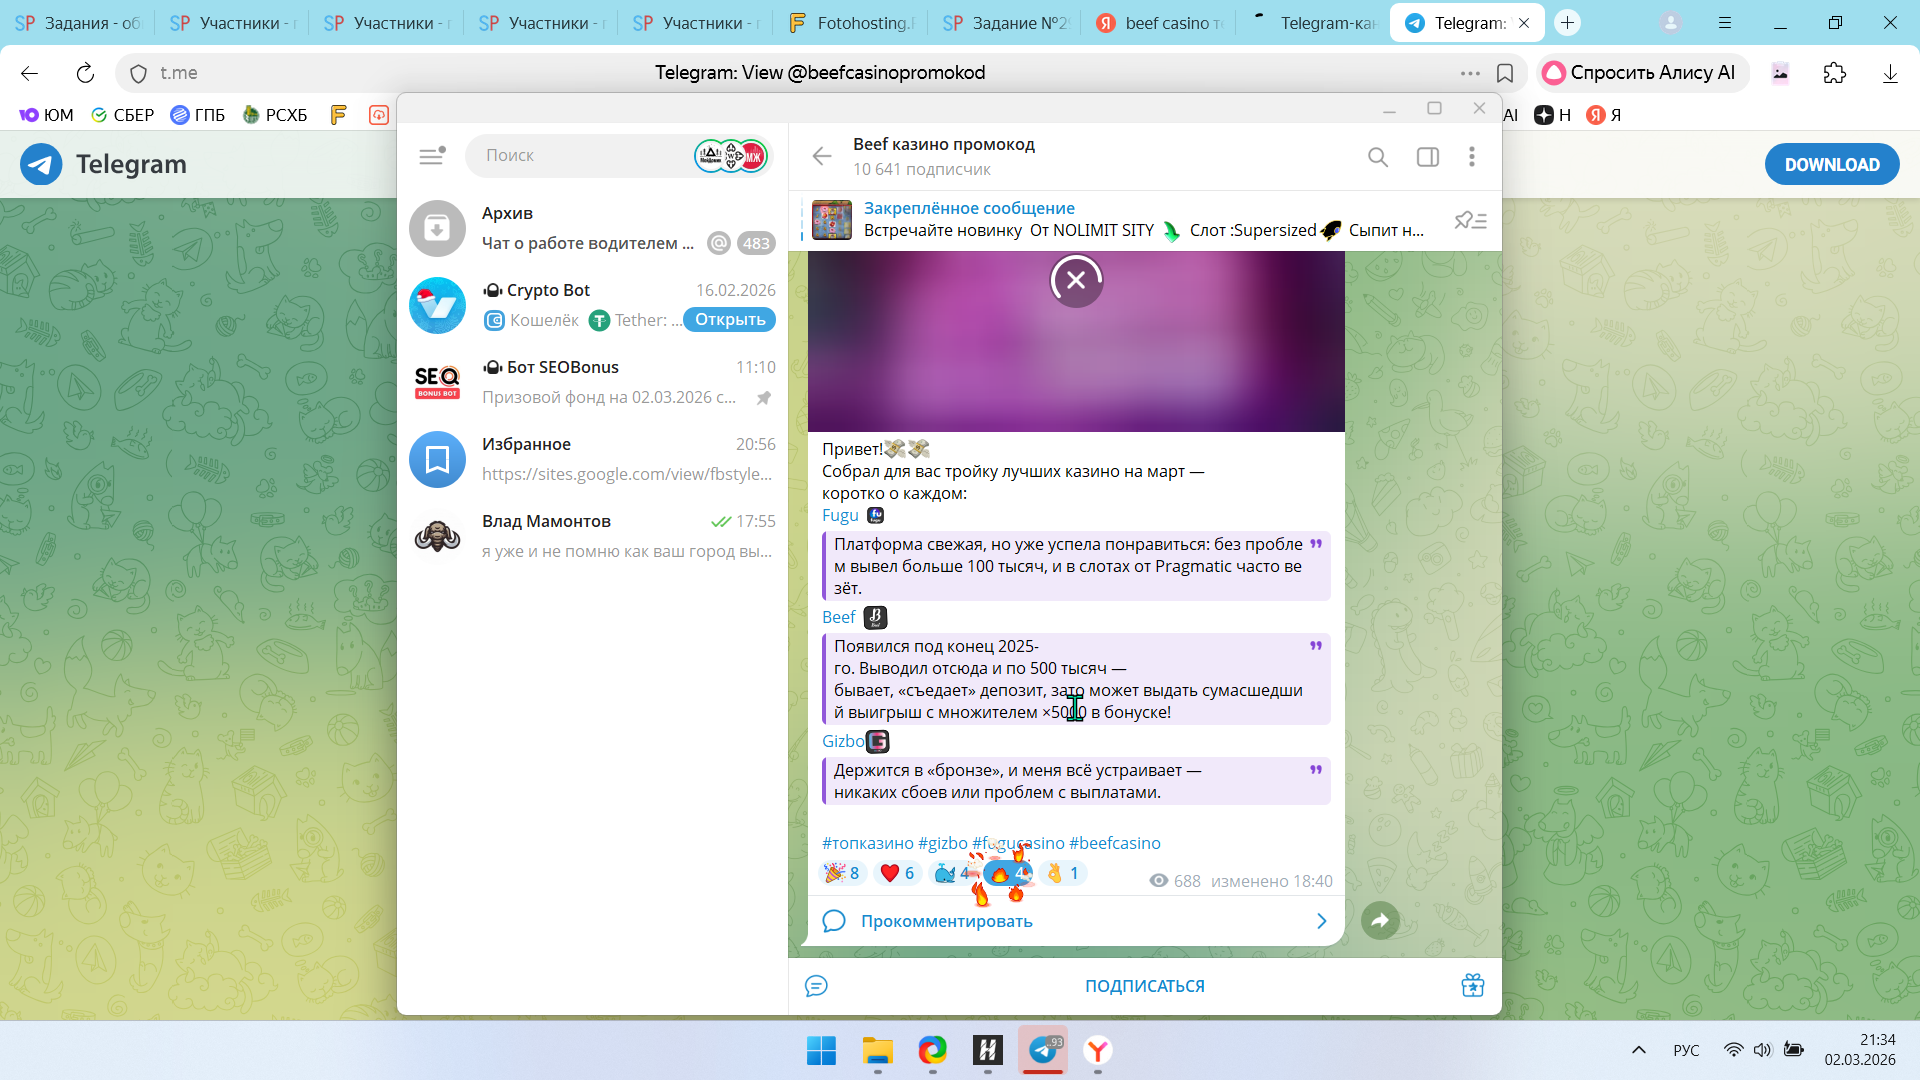Open discussion chat bubble icon at bottom
This screenshot has width=1920, height=1080.
816,986
